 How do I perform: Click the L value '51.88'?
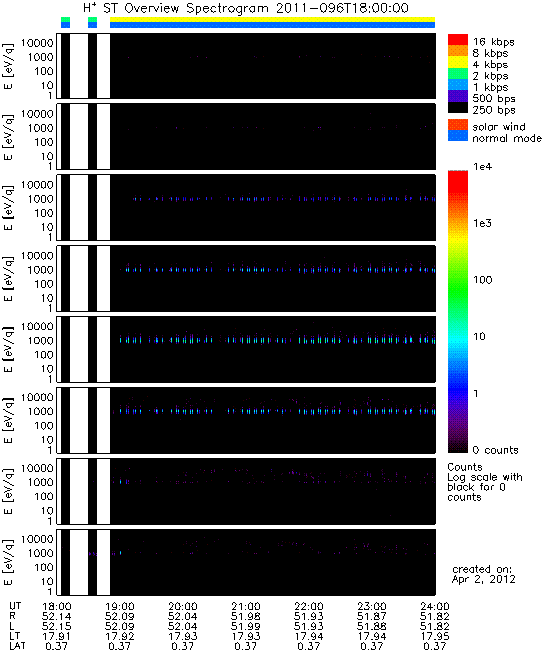pos(372,626)
